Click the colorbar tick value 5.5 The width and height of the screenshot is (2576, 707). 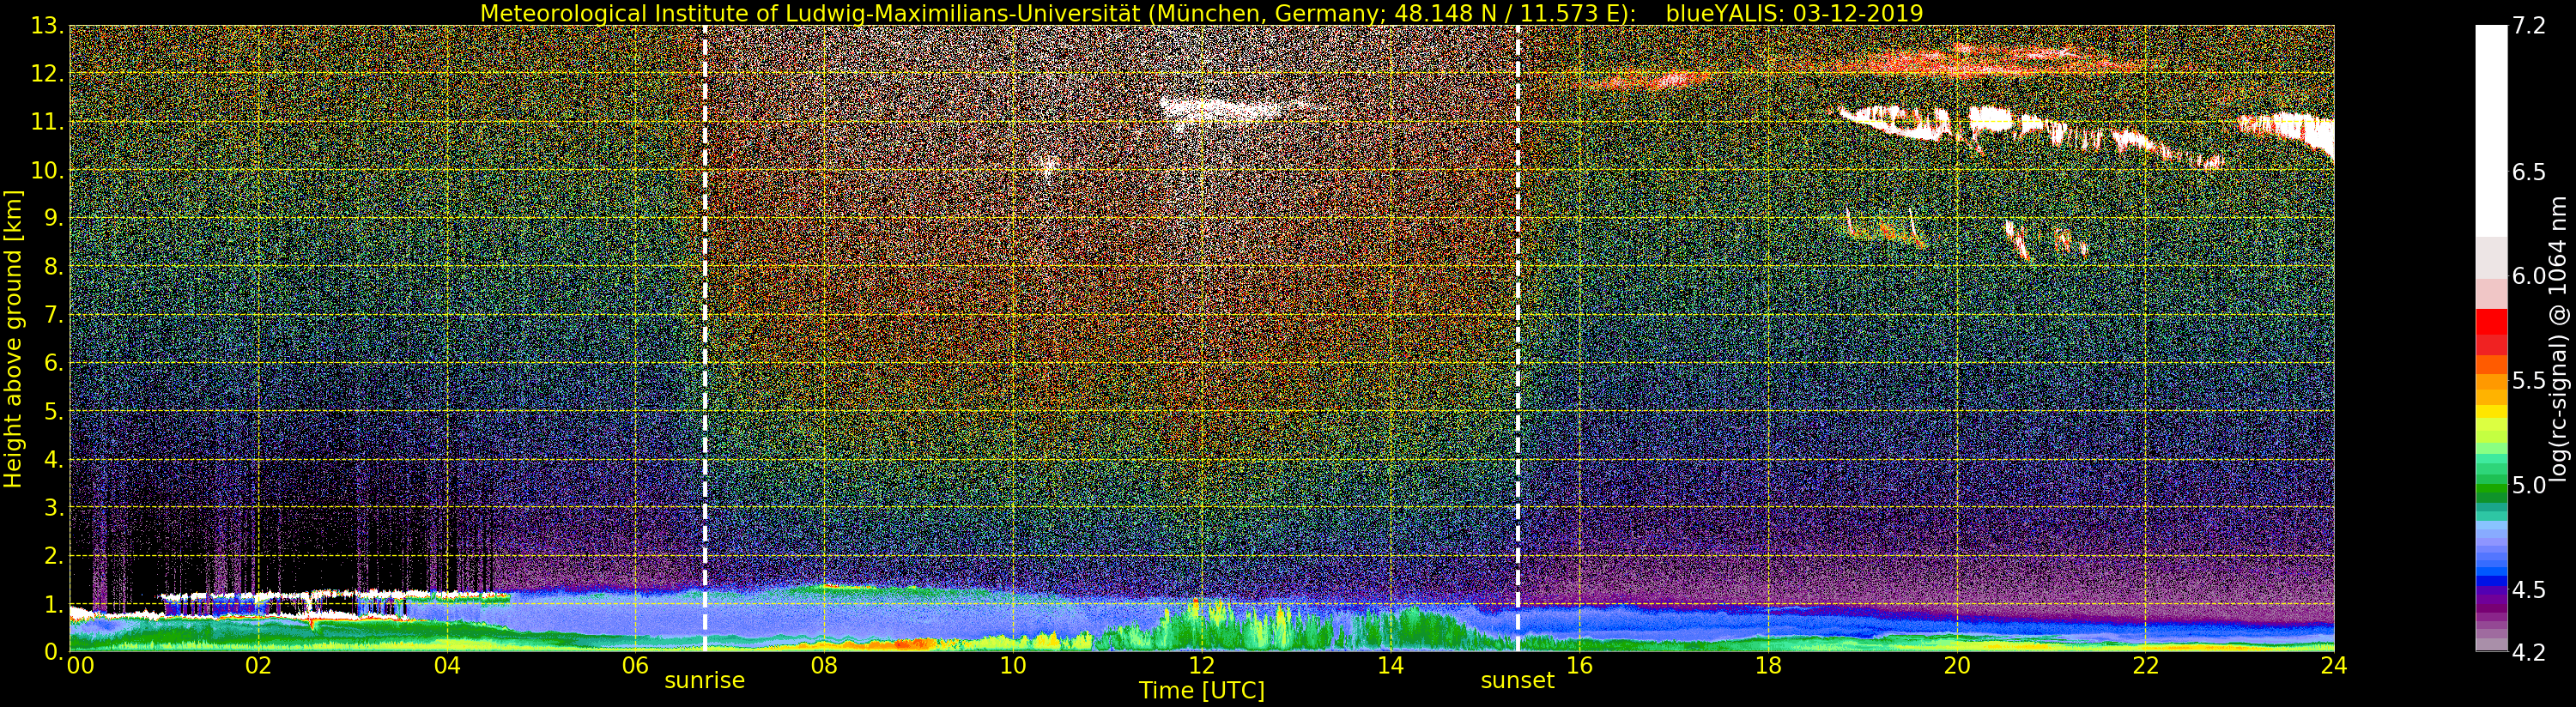pyautogui.click(x=2529, y=381)
